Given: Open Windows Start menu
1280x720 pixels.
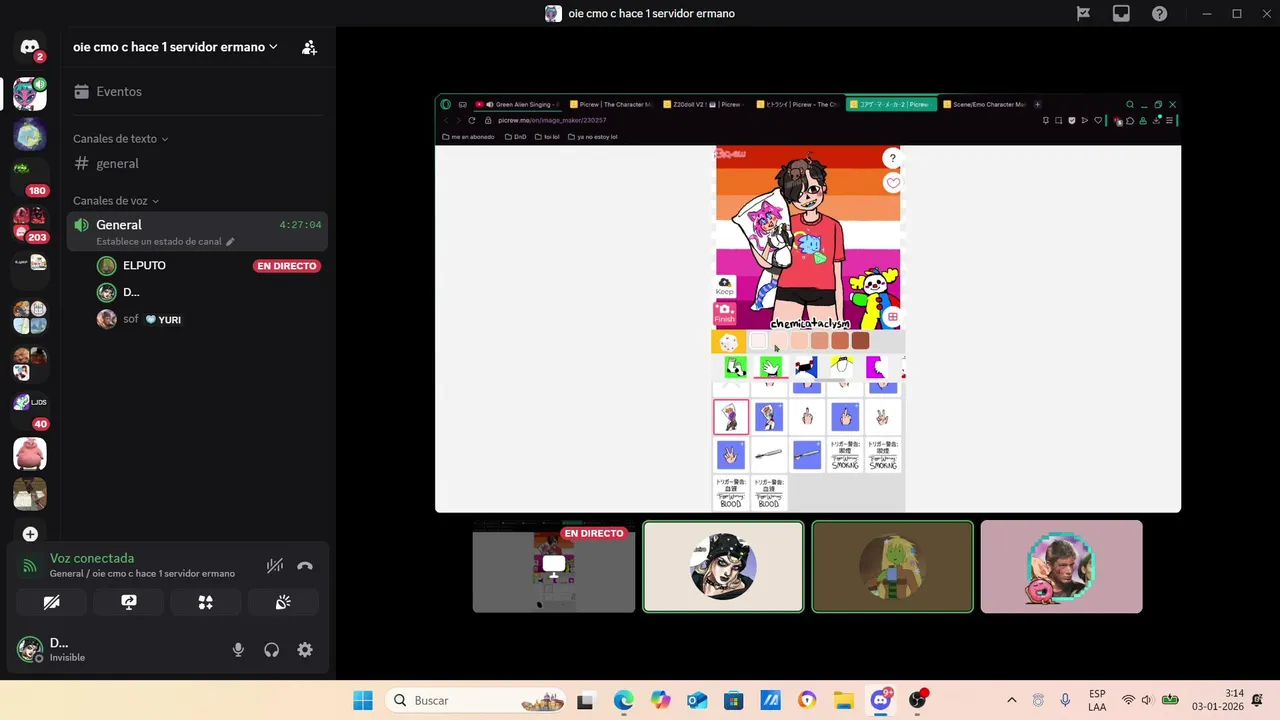Looking at the screenshot, I should point(363,701).
